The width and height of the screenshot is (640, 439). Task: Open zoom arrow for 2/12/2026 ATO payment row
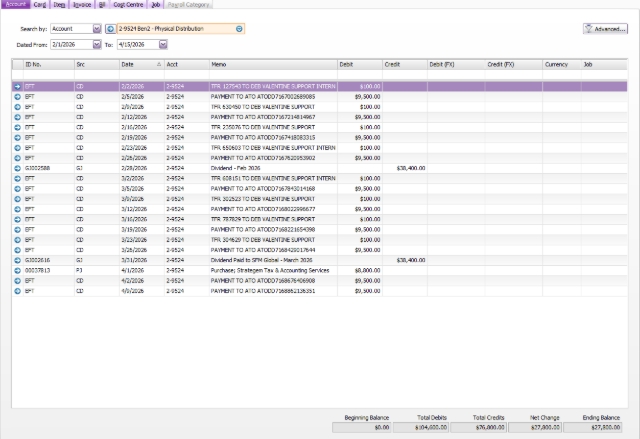coord(17,117)
